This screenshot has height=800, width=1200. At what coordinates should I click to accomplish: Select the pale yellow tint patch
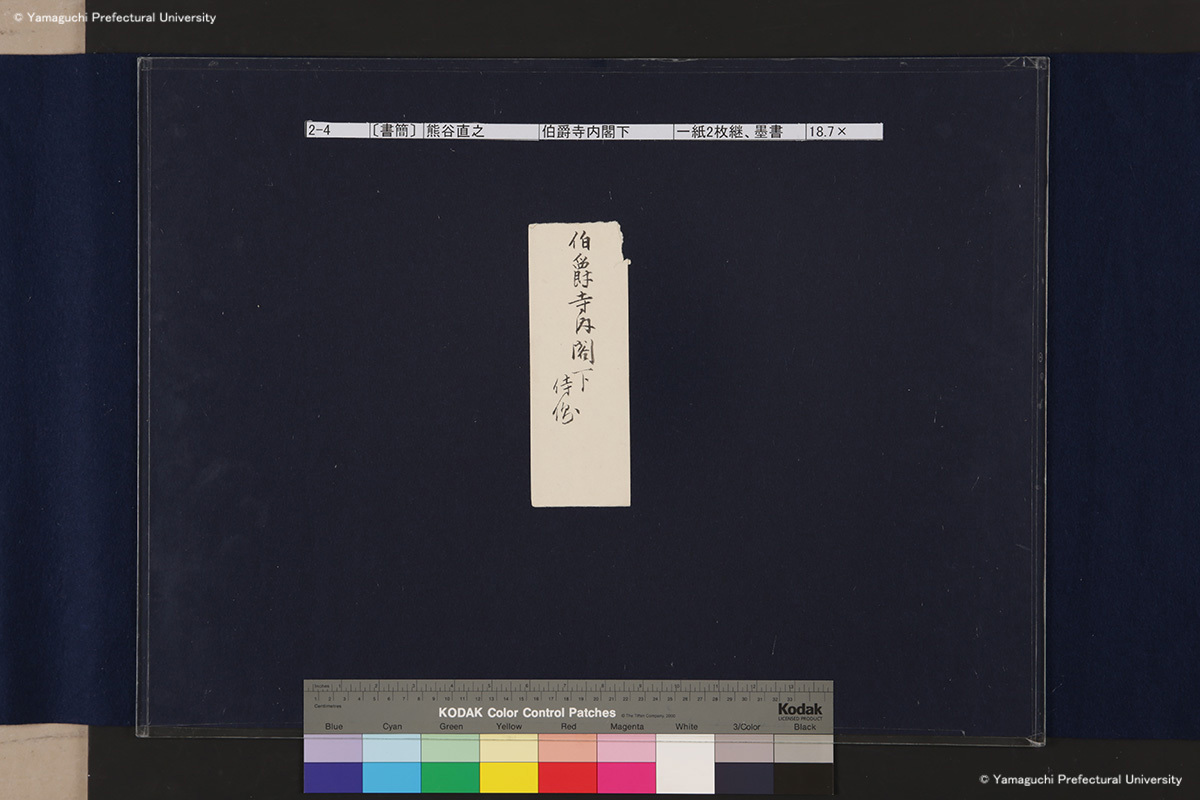click(x=509, y=748)
